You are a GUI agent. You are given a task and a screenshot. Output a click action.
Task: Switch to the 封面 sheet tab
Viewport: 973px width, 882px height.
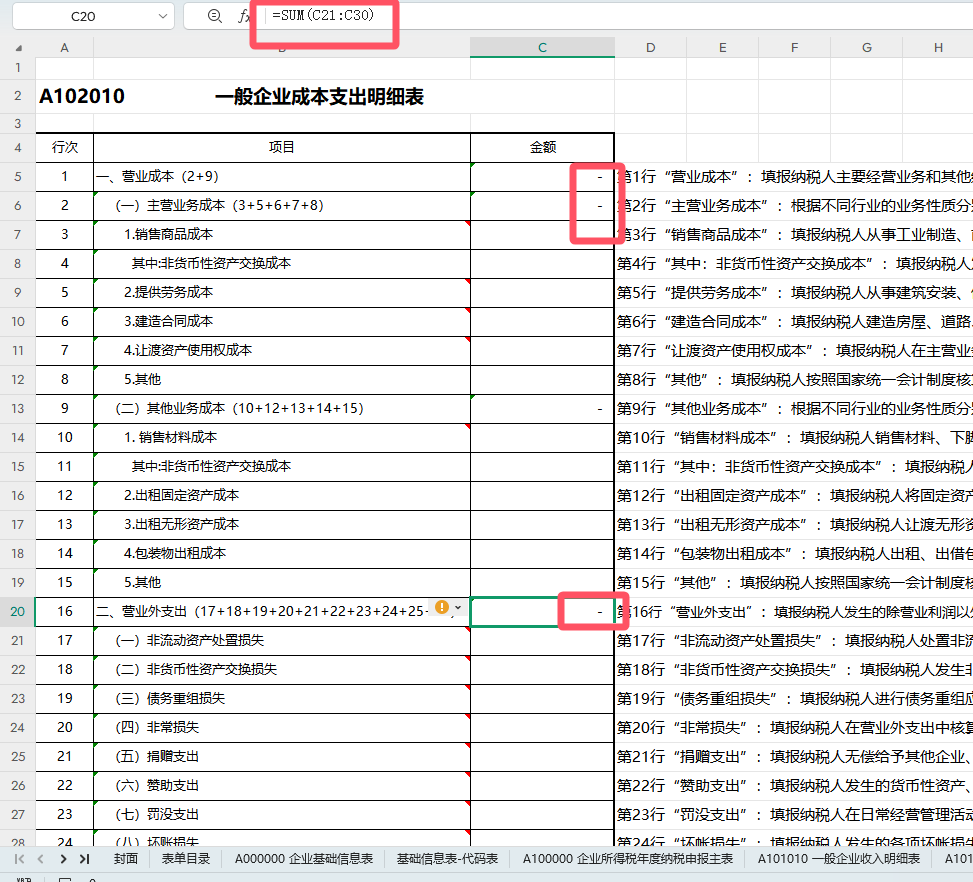tap(126, 858)
